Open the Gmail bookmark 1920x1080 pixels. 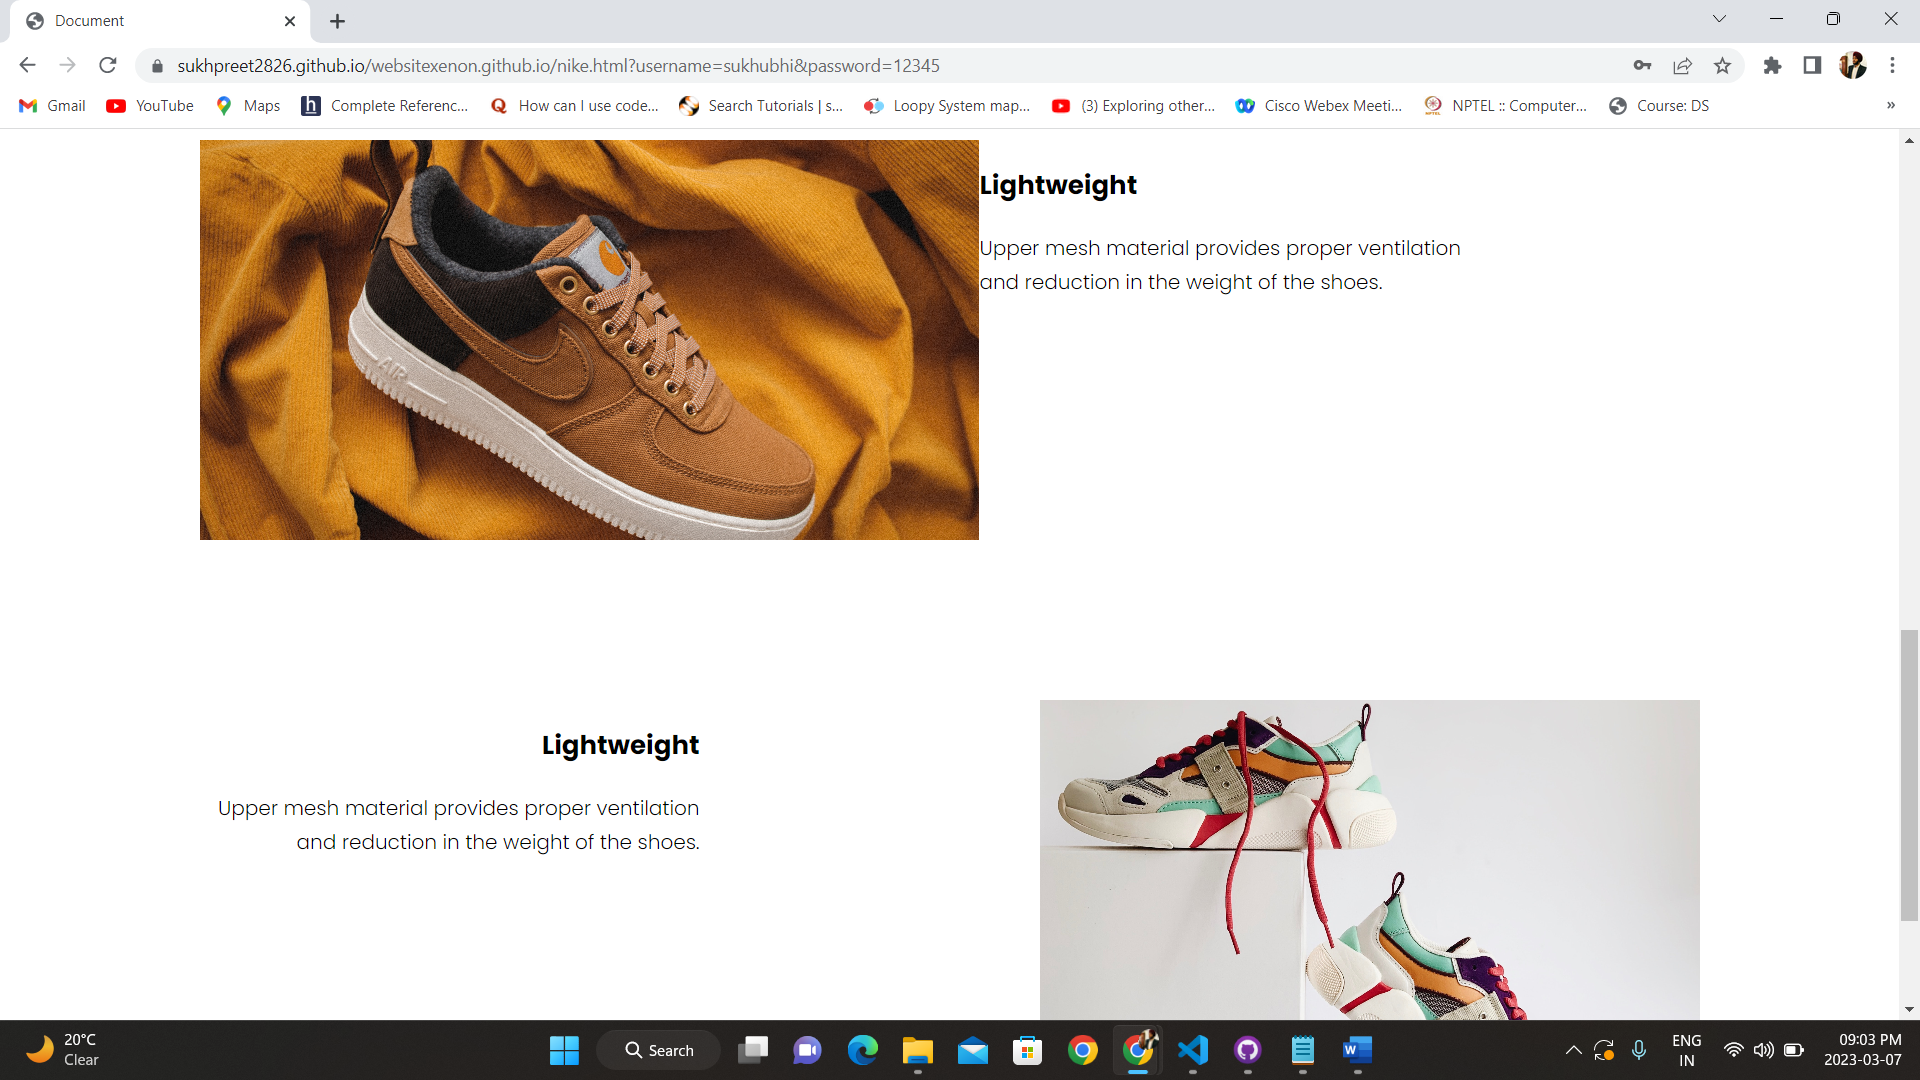[x=53, y=106]
